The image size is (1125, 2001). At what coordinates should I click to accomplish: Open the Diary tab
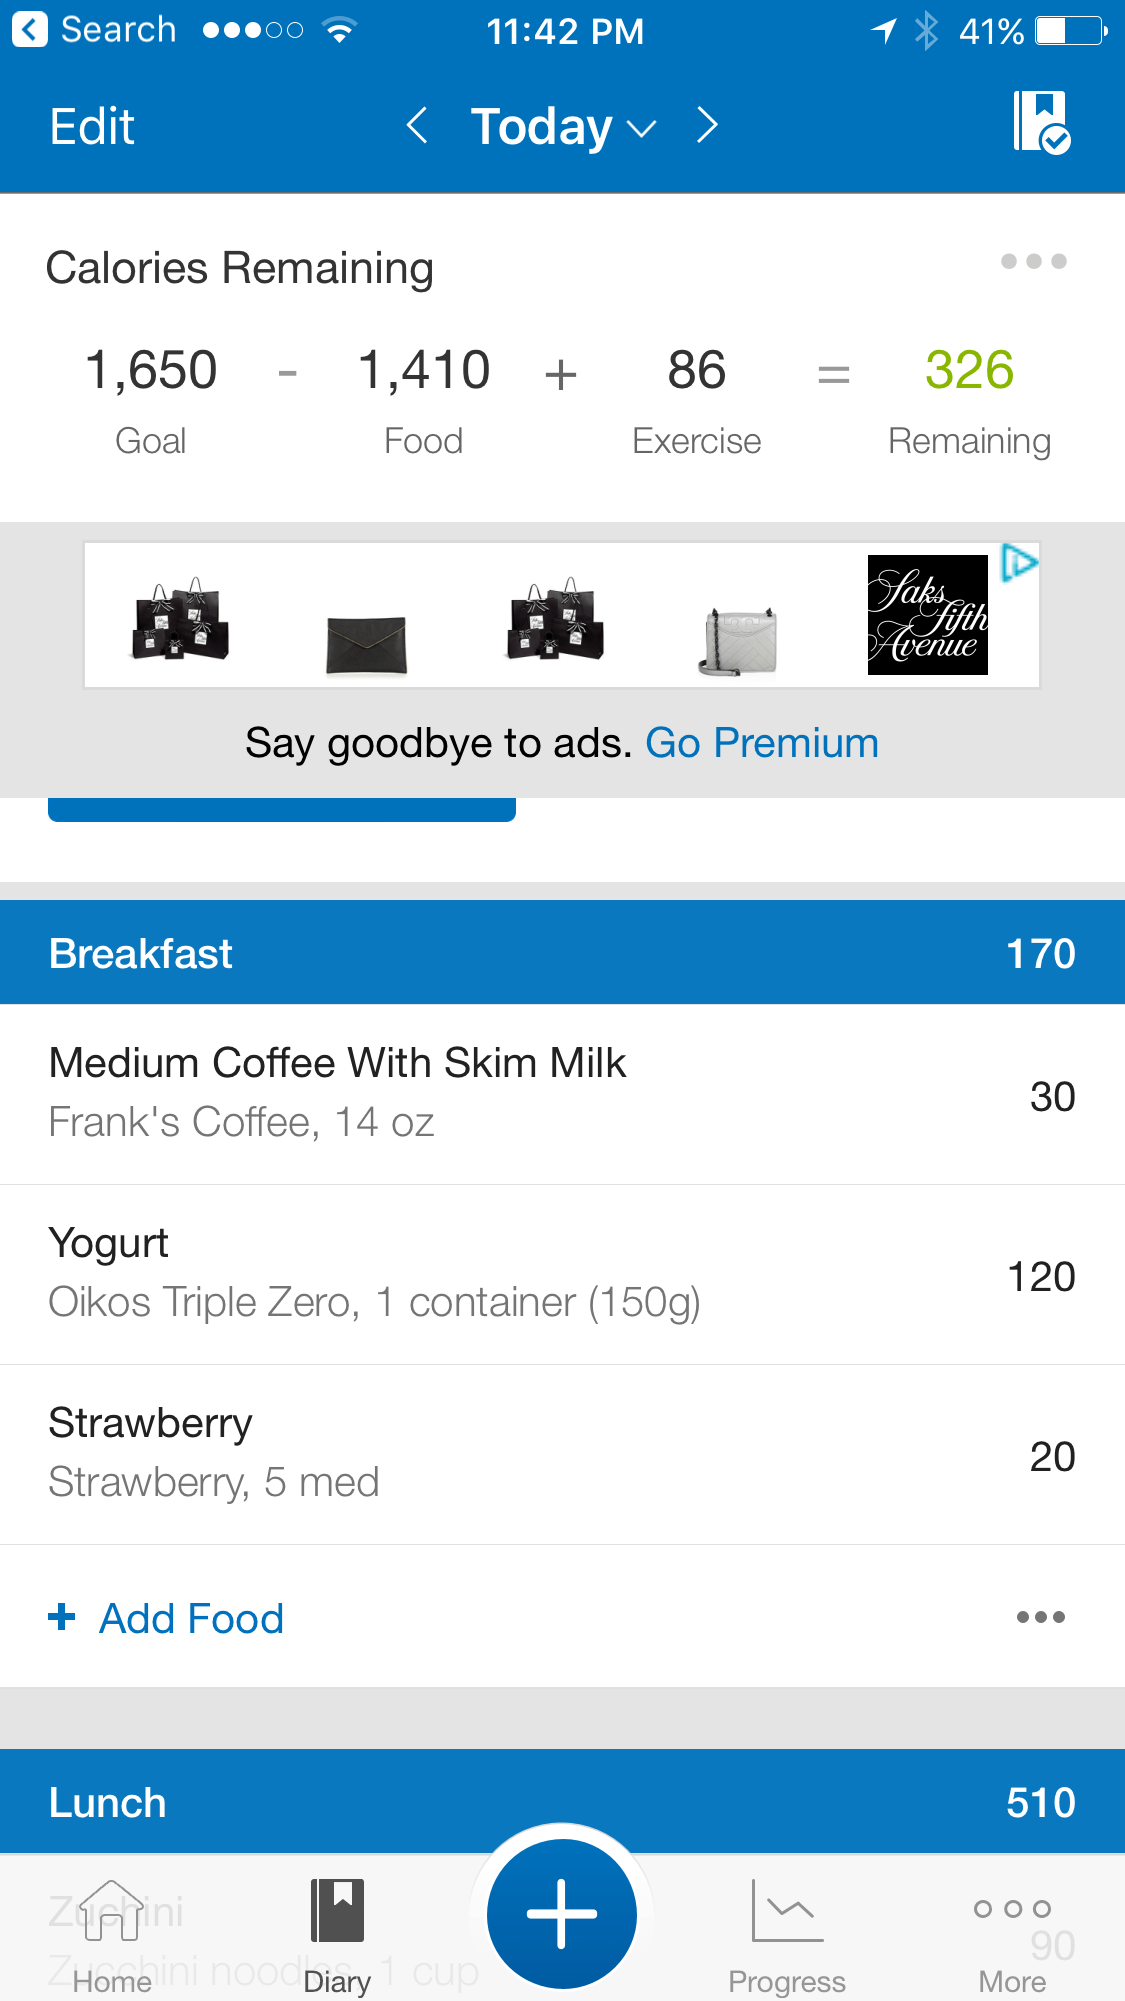337,1936
